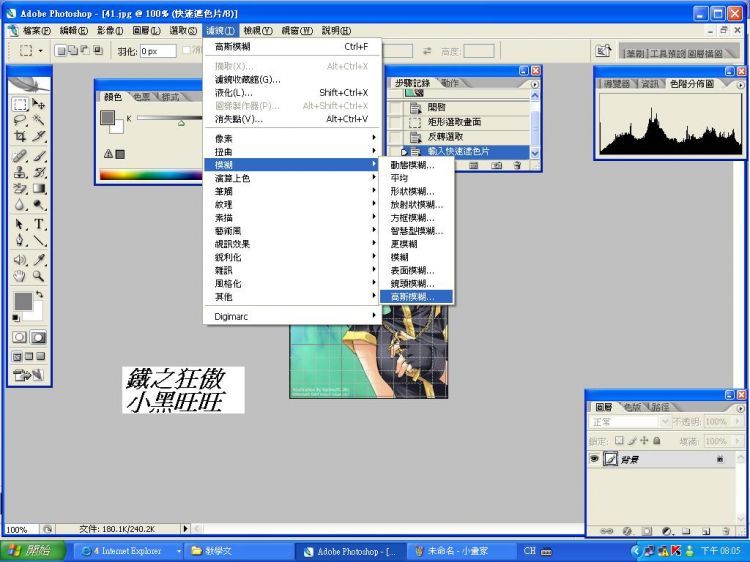Click the 開始 Start button

30,551
